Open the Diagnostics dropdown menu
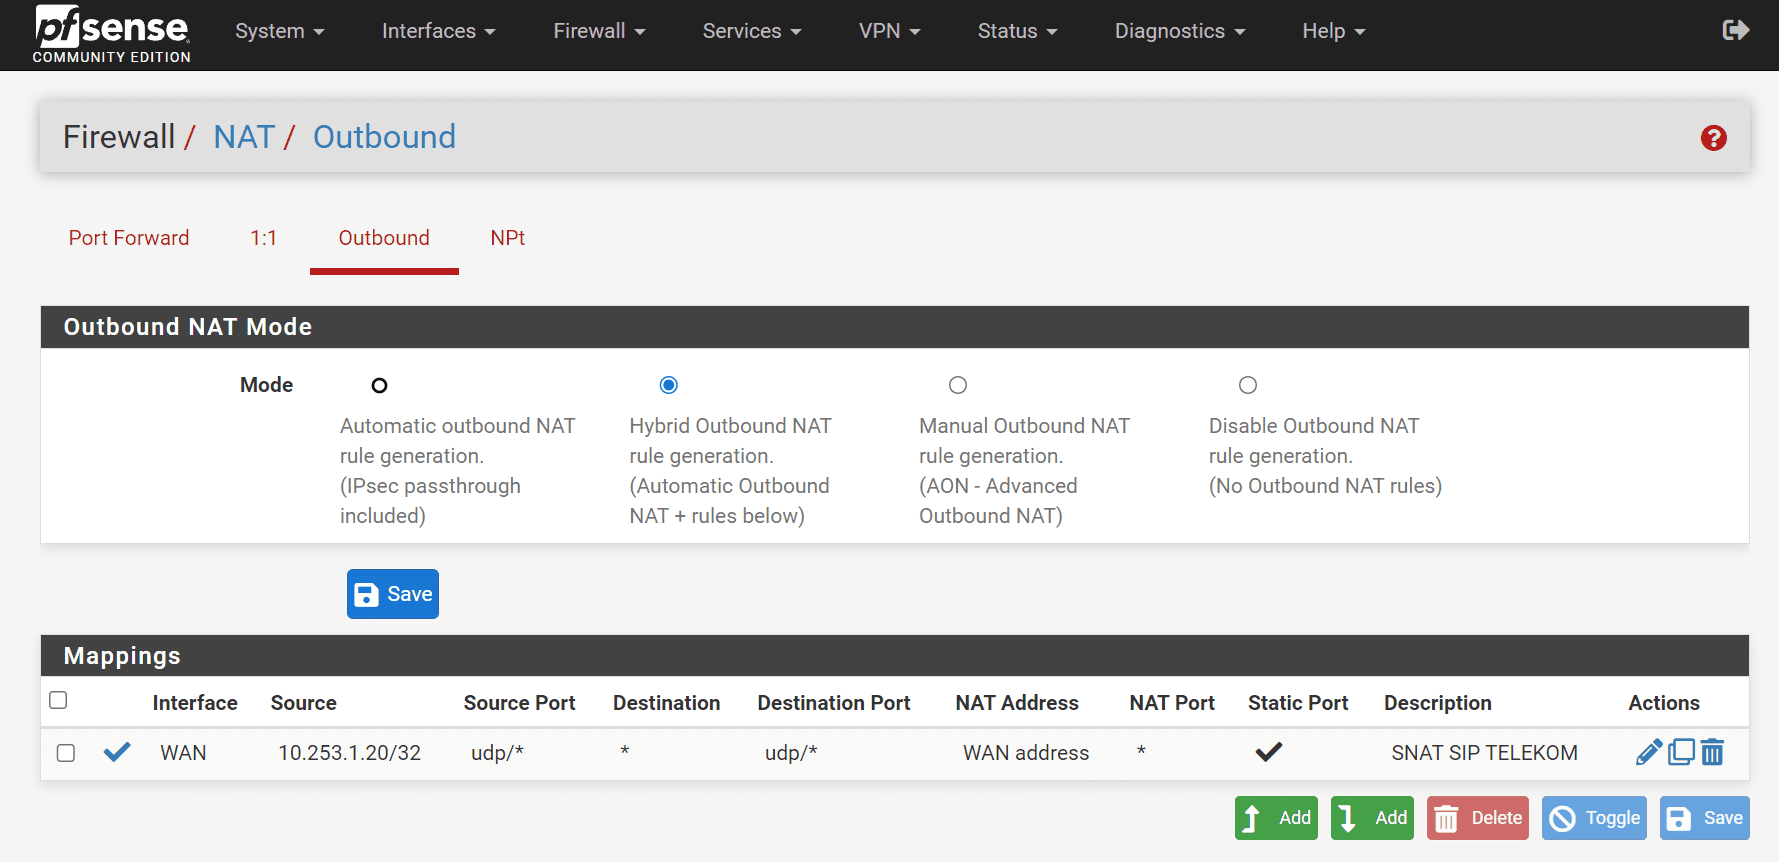 [x=1181, y=31]
